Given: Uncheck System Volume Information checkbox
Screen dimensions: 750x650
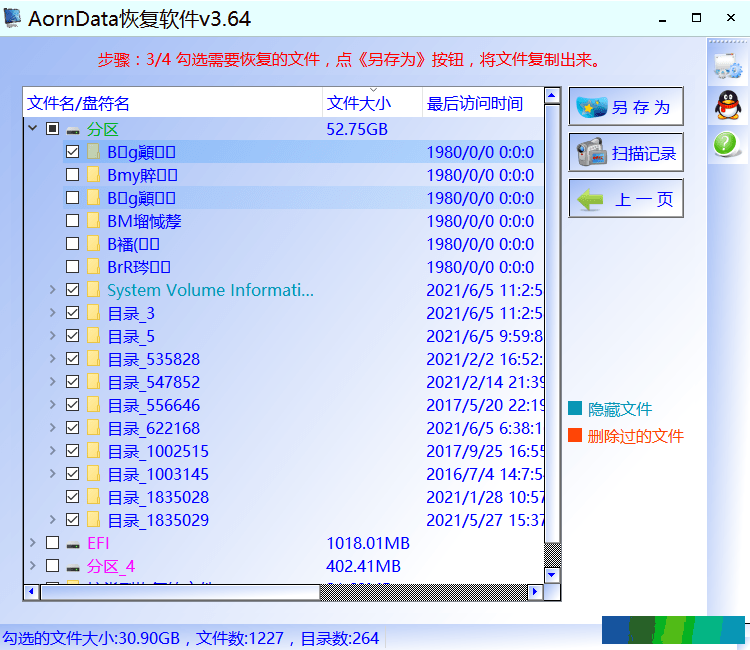Looking at the screenshot, I should 72,289.
